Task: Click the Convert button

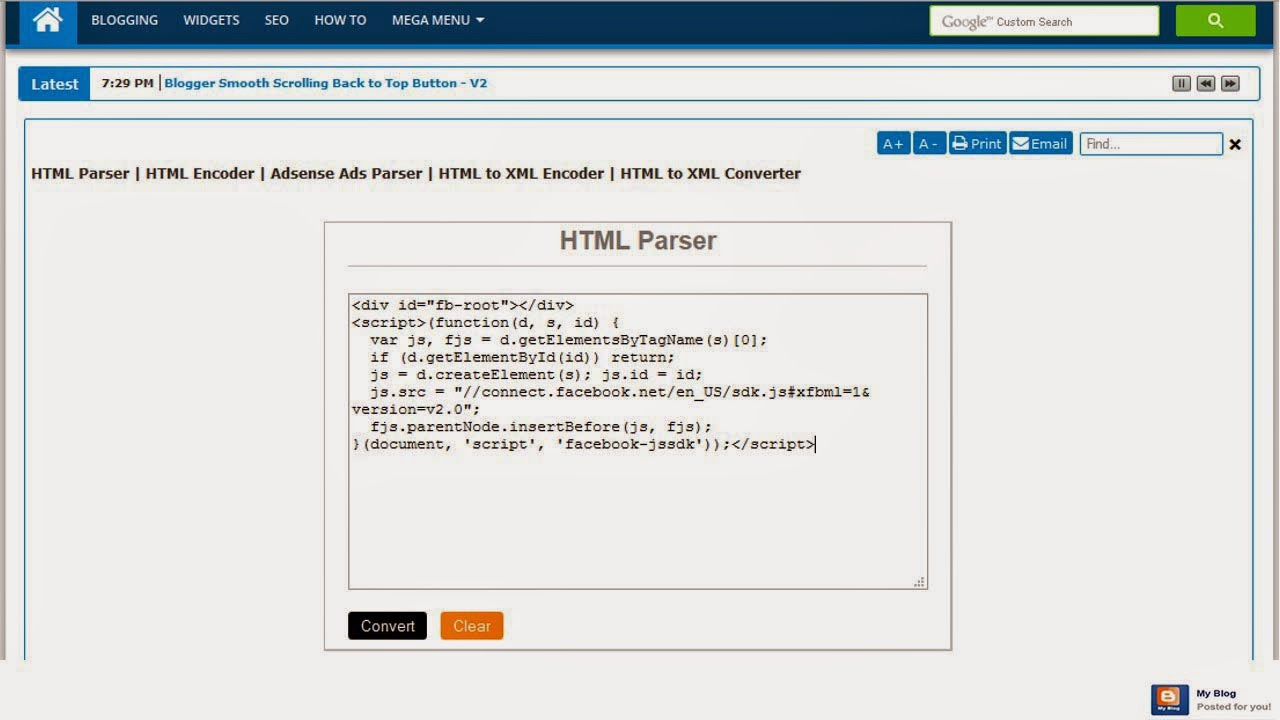Action: coord(387,626)
